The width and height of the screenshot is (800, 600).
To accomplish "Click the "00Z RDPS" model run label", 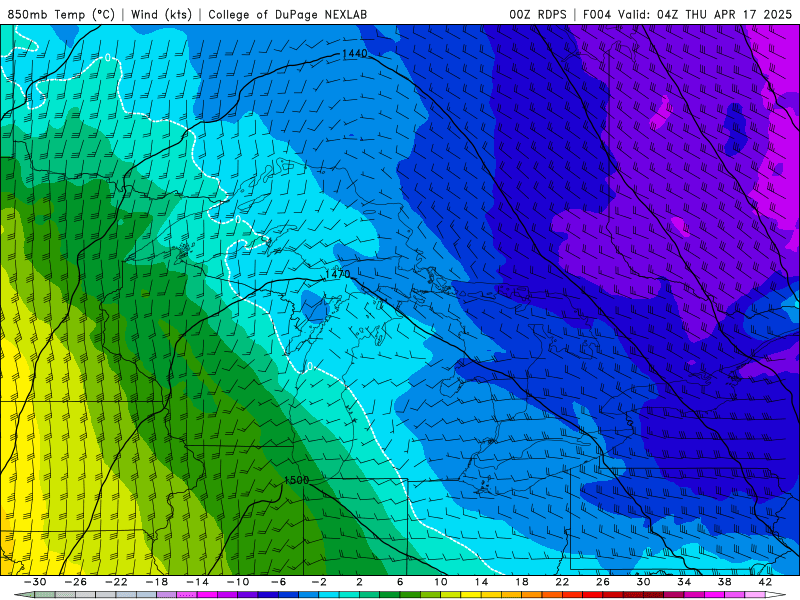I will click(x=538, y=14).
